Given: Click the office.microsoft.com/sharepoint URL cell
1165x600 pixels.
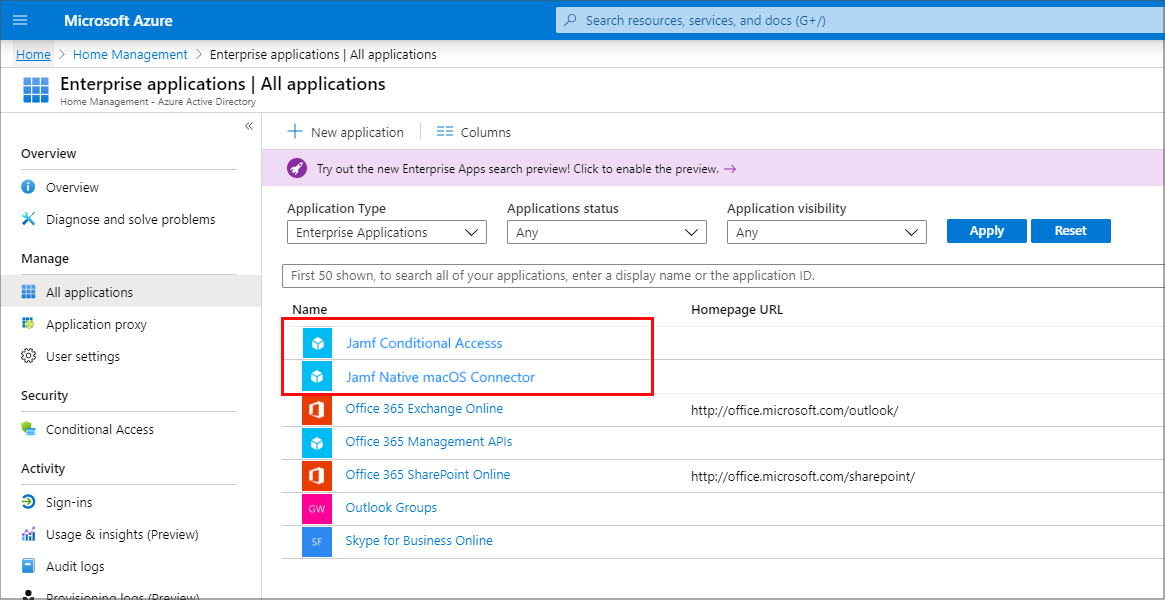Looking at the screenshot, I should [802, 476].
